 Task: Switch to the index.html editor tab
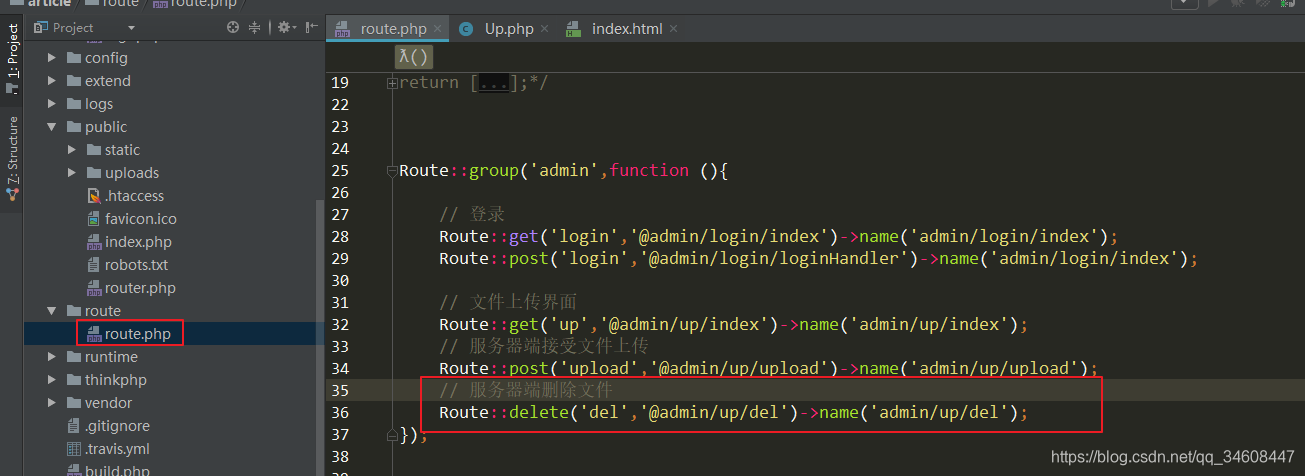click(x=627, y=28)
